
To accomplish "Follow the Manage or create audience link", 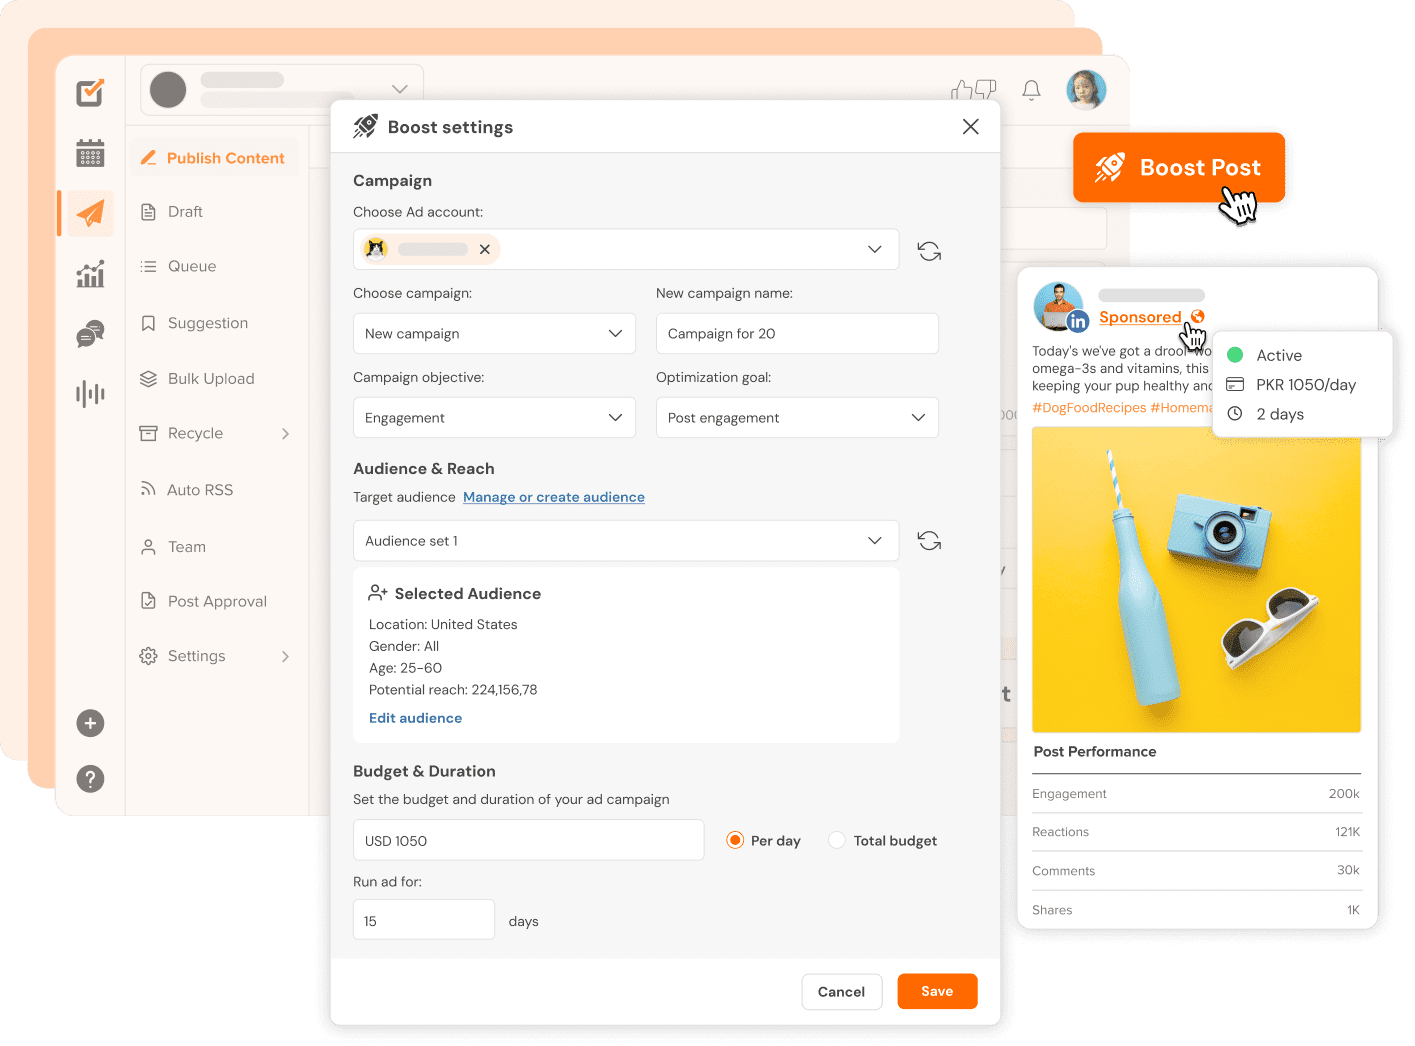I will click(553, 497).
